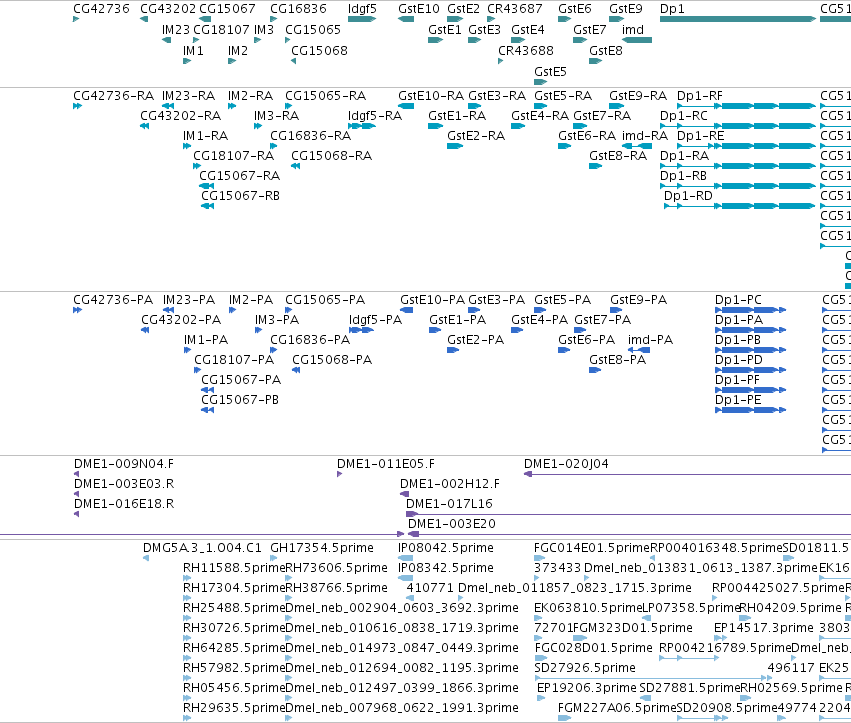Screen dimensions: 851x723
Task: Select the teal Idgf5 gene glyph
Action: [x=362, y=19]
